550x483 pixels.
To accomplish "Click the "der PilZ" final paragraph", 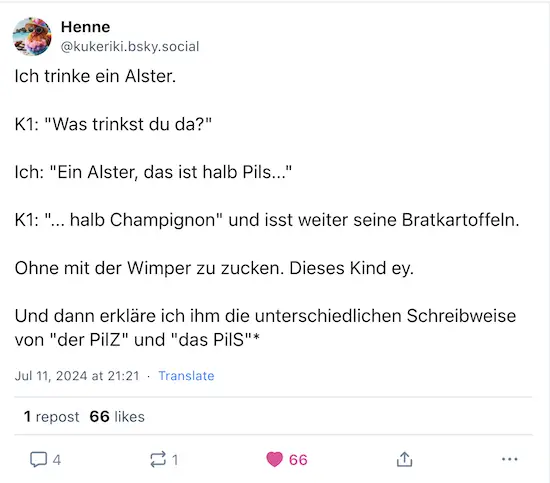I will pos(265,328).
